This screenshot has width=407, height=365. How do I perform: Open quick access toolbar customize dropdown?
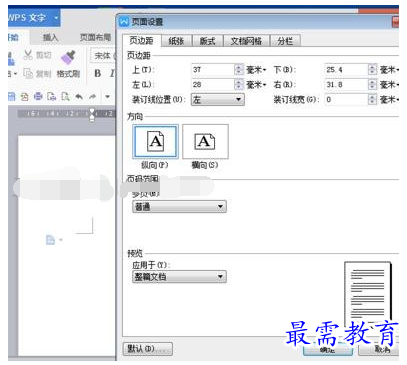107,97
